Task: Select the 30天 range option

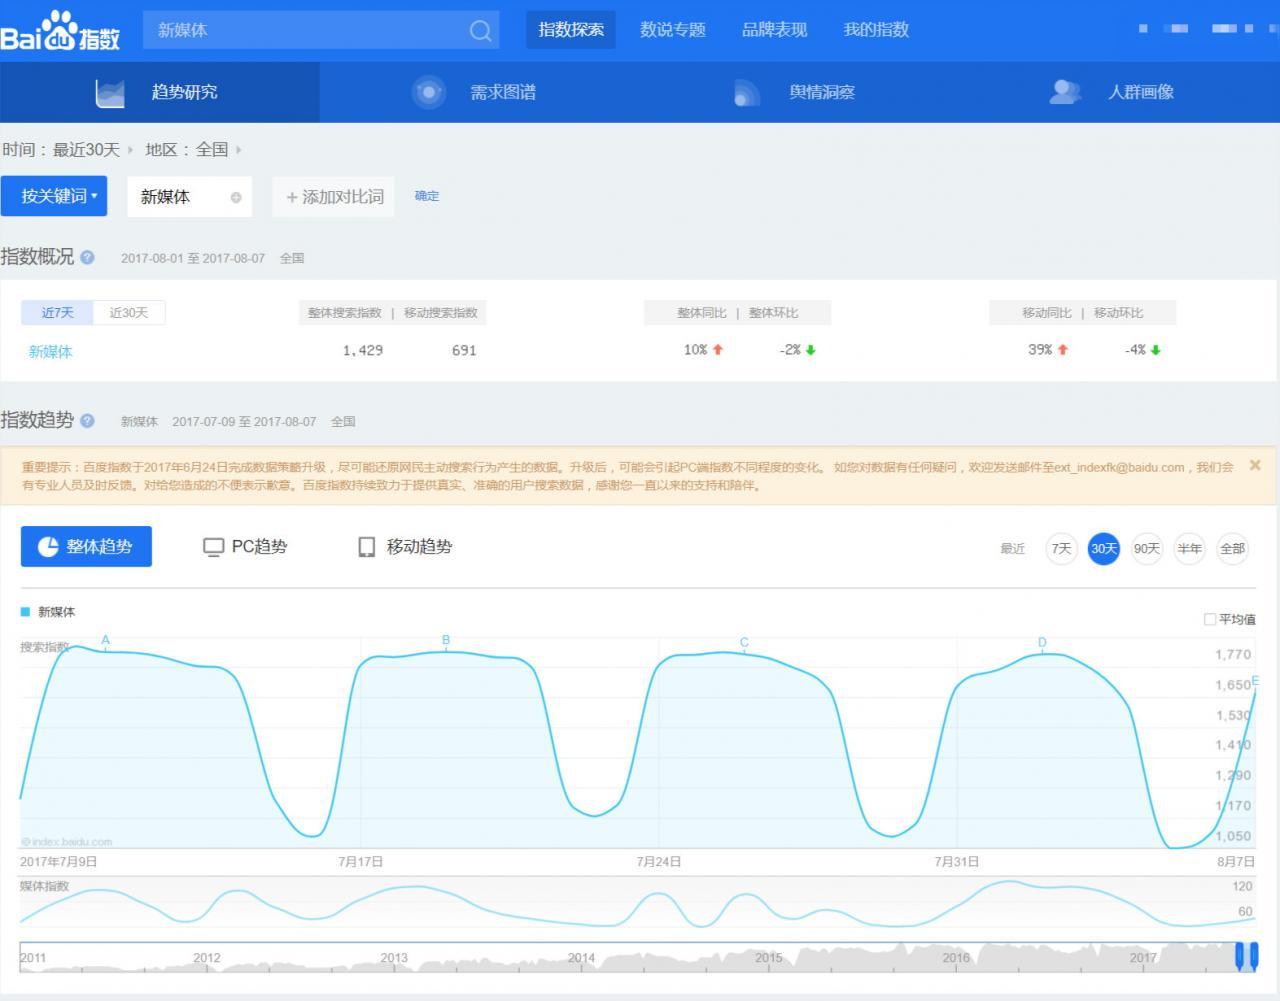Action: 1104,549
